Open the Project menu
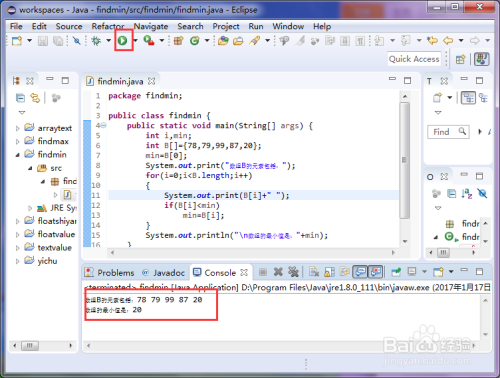Viewport: 500px width, 378px height. point(226,26)
